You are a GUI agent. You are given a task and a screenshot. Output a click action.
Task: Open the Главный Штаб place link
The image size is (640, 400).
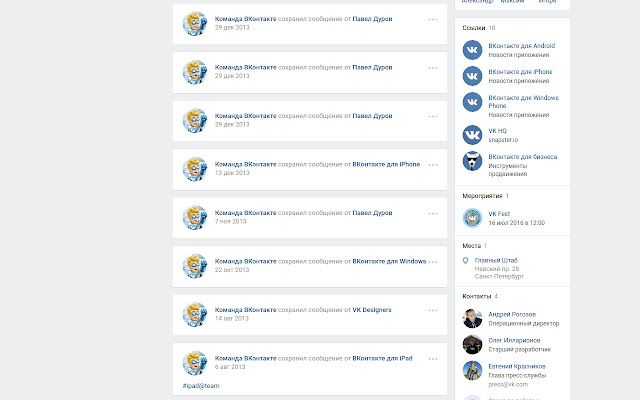[x=496, y=260]
